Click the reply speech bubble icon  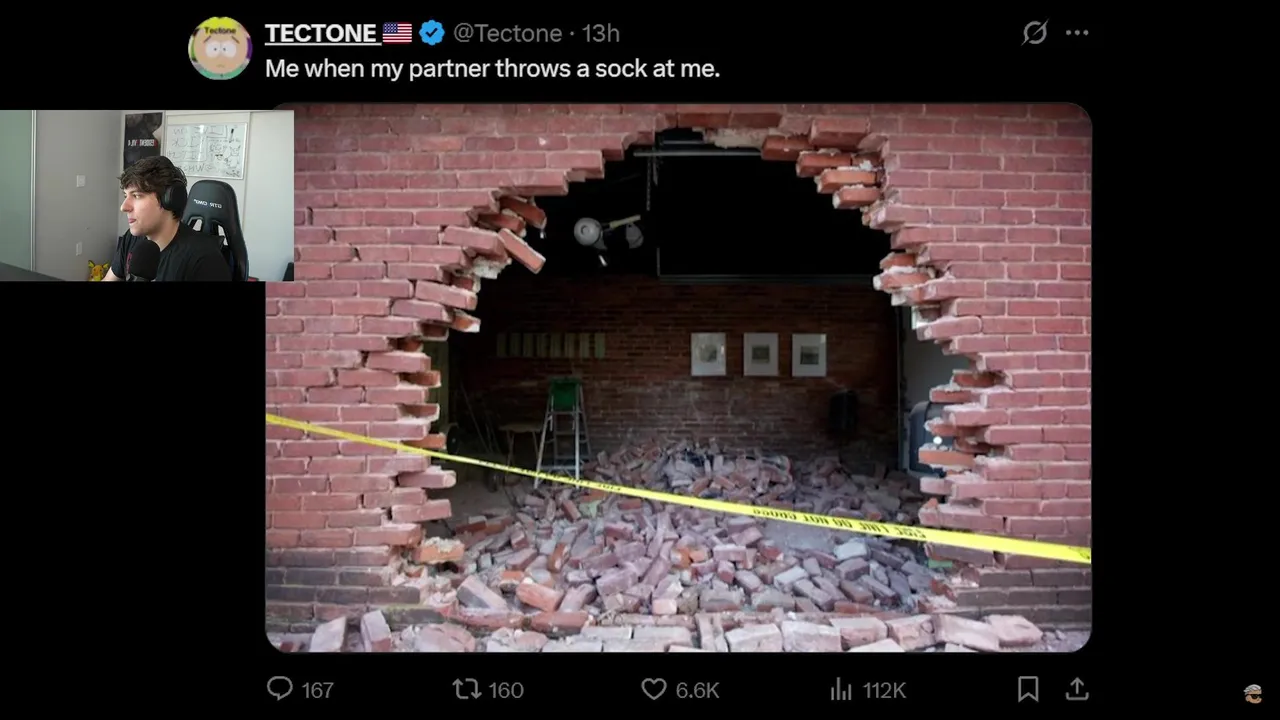279,689
